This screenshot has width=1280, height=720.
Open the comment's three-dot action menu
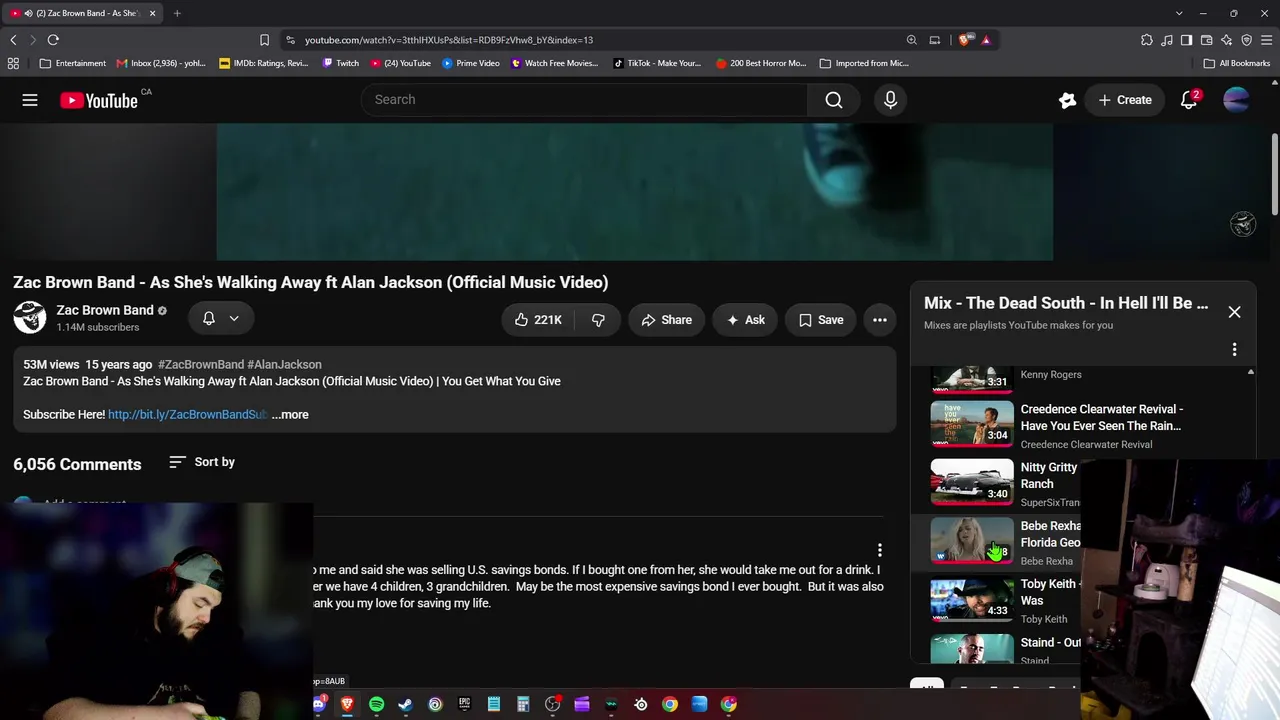click(x=880, y=550)
